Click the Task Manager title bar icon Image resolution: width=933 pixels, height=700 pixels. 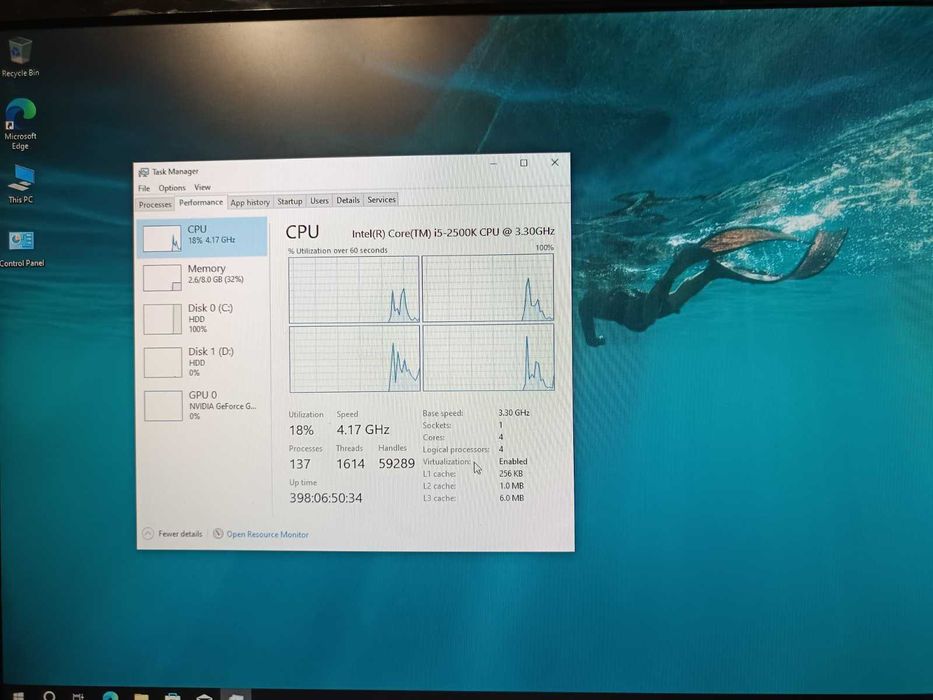tap(143, 172)
